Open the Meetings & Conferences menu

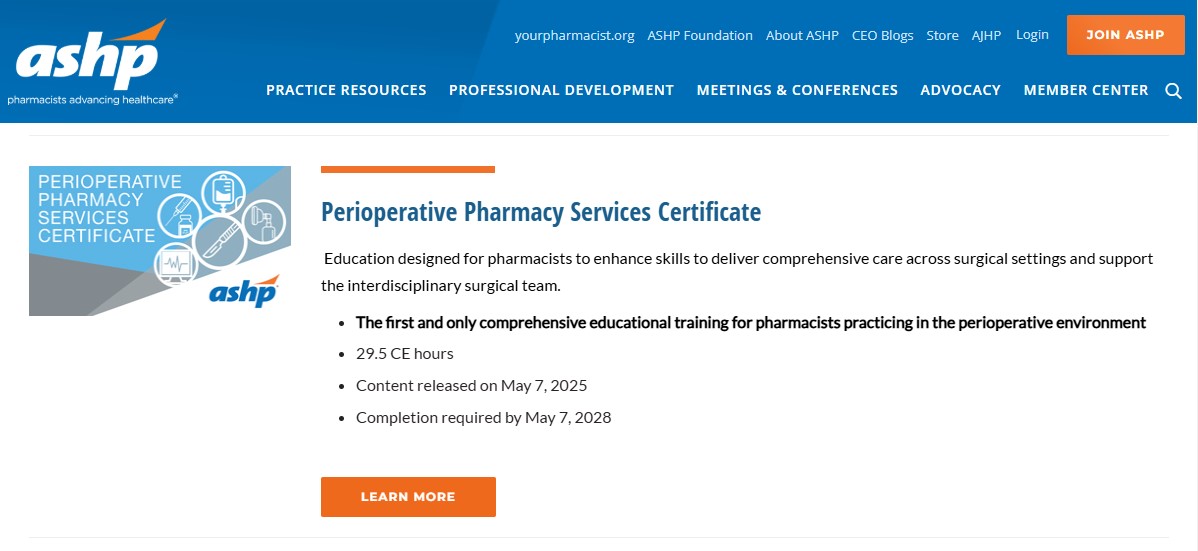(x=797, y=90)
